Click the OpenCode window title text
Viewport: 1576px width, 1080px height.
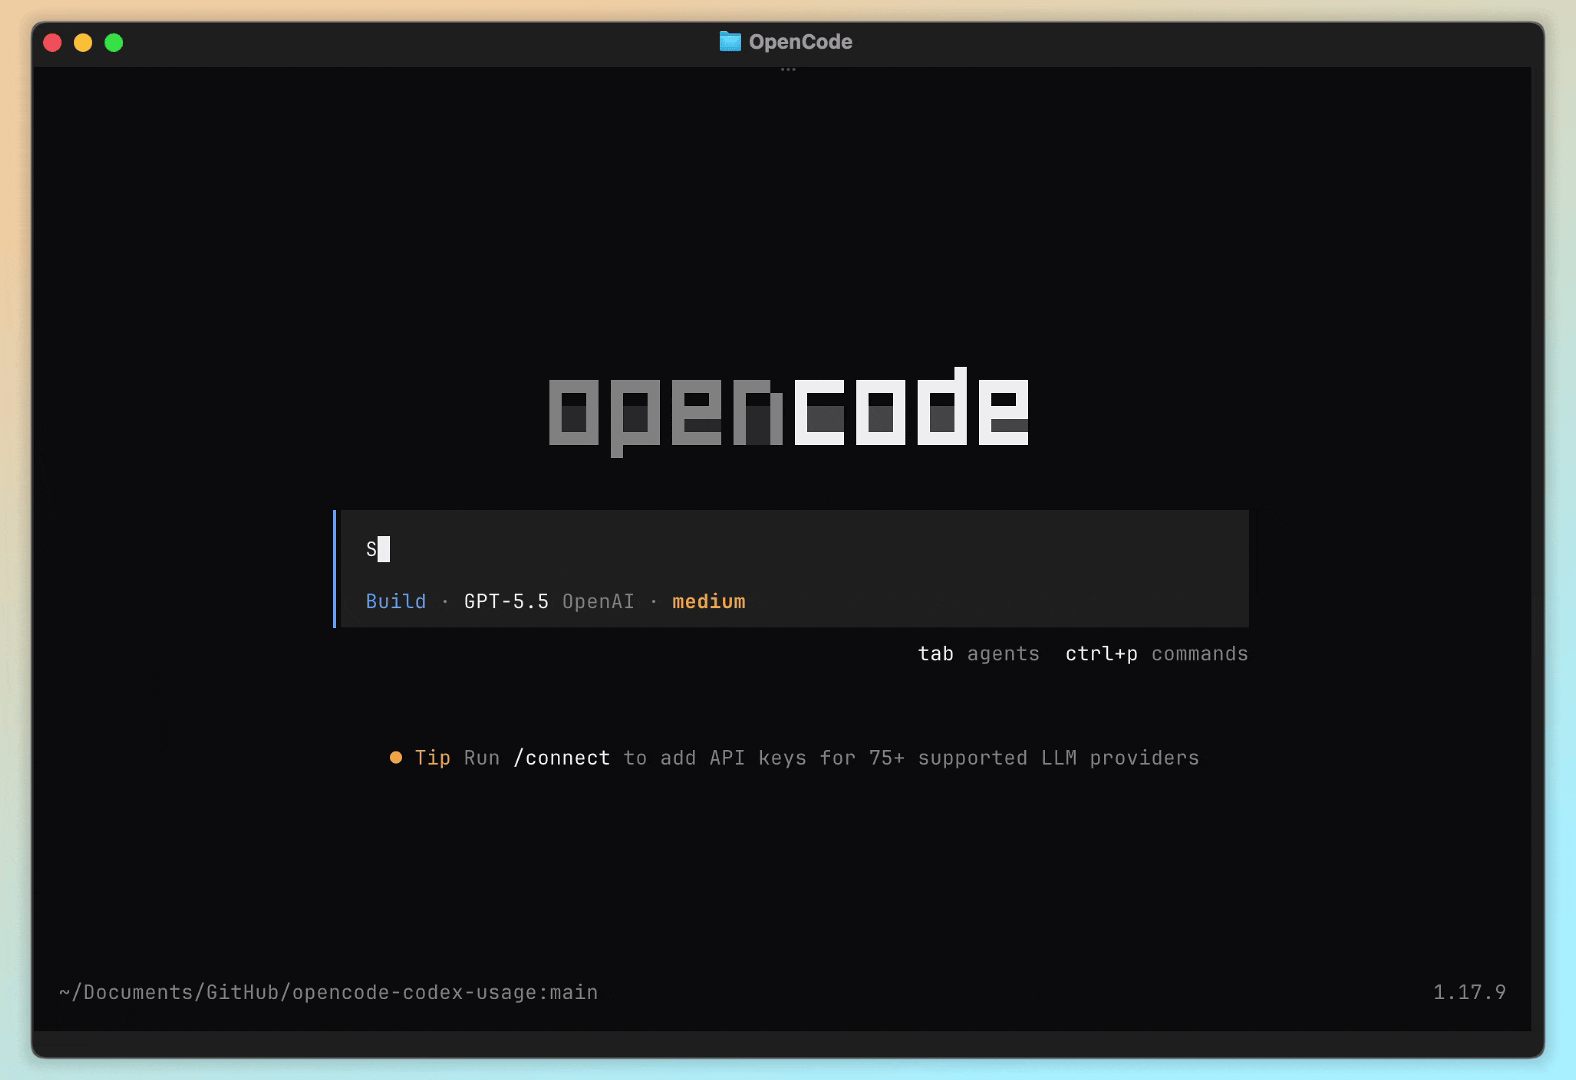pos(801,42)
